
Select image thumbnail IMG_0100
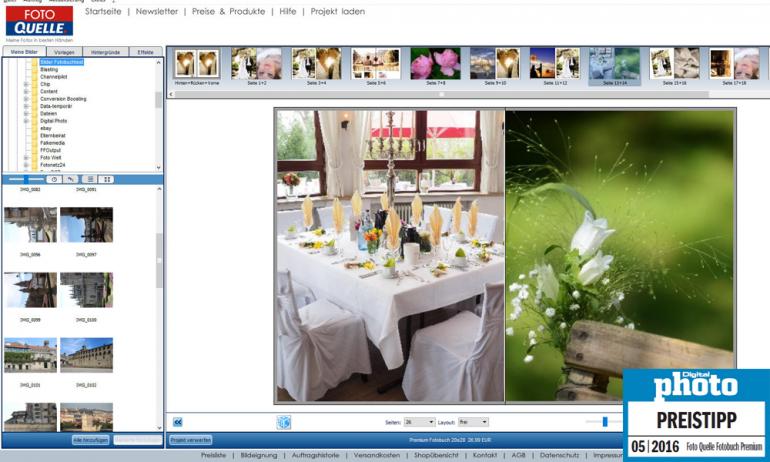pyautogui.click(x=86, y=290)
